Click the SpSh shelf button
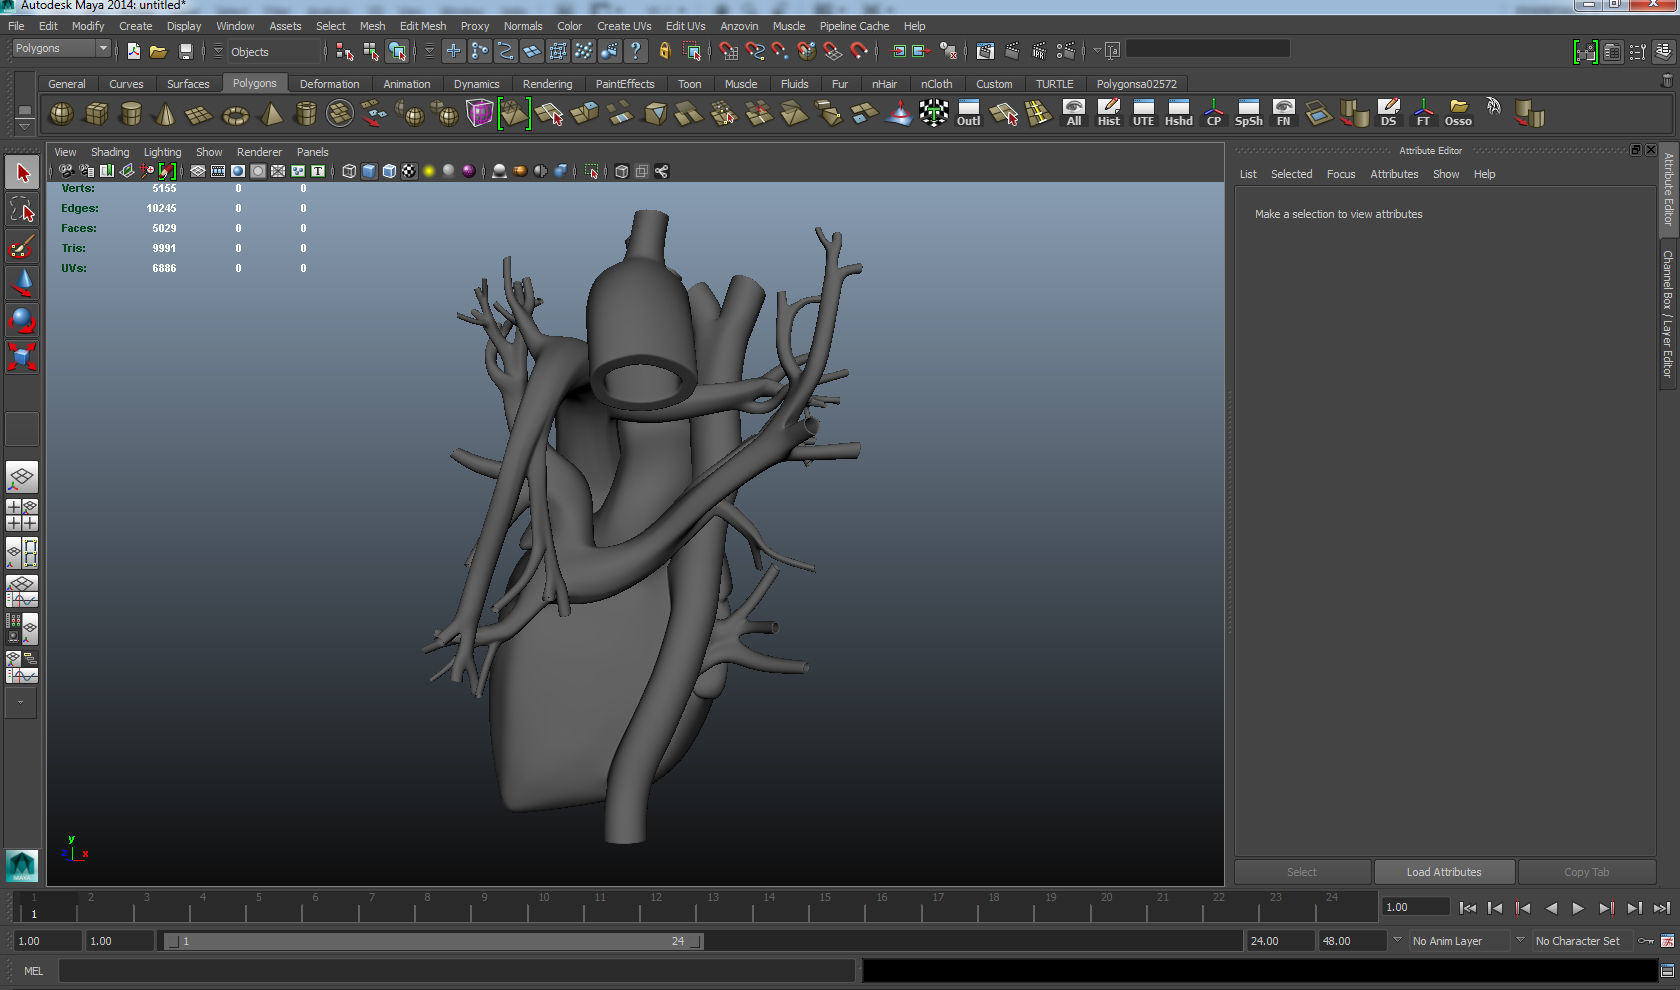The width and height of the screenshot is (1680, 990). [1248, 113]
